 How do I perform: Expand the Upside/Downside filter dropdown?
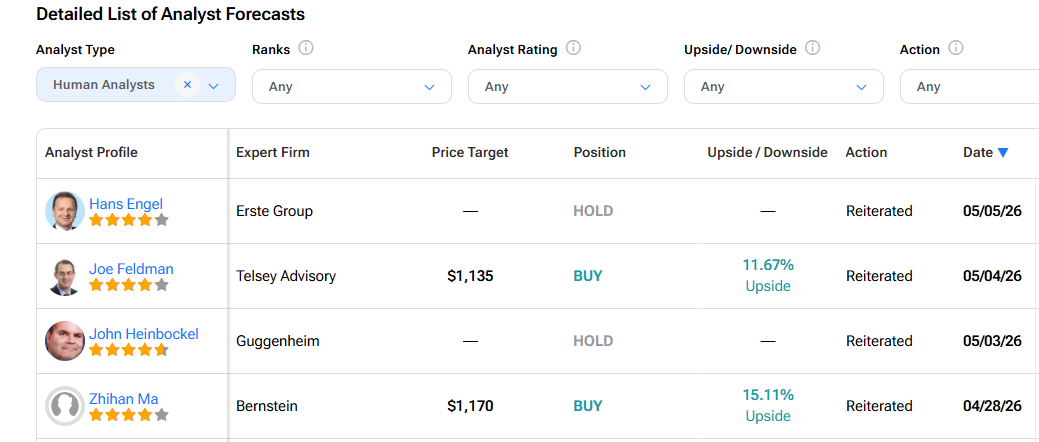click(x=784, y=87)
